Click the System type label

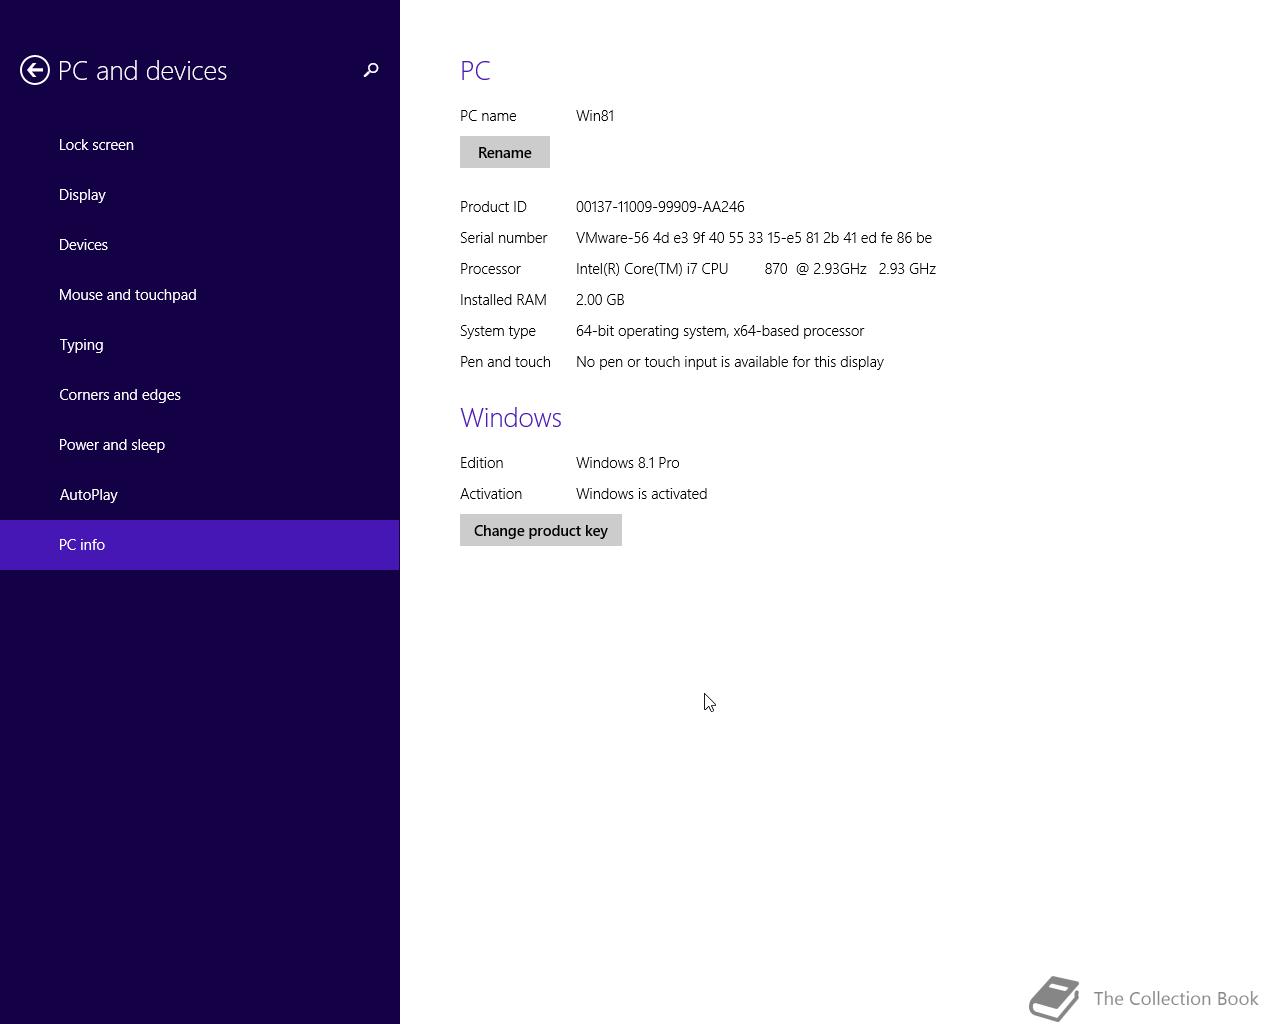[498, 331]
